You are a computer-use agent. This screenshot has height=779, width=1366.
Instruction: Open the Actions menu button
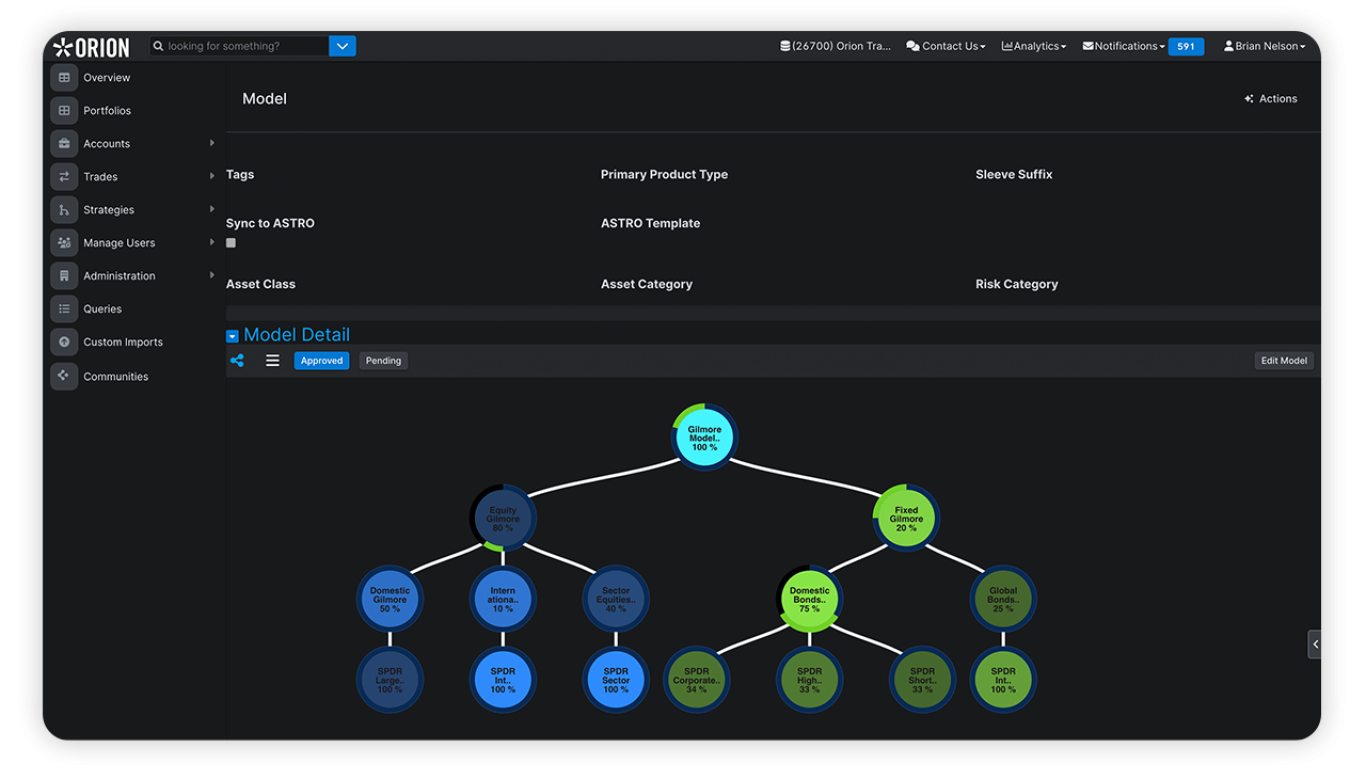pos(1270,99)
